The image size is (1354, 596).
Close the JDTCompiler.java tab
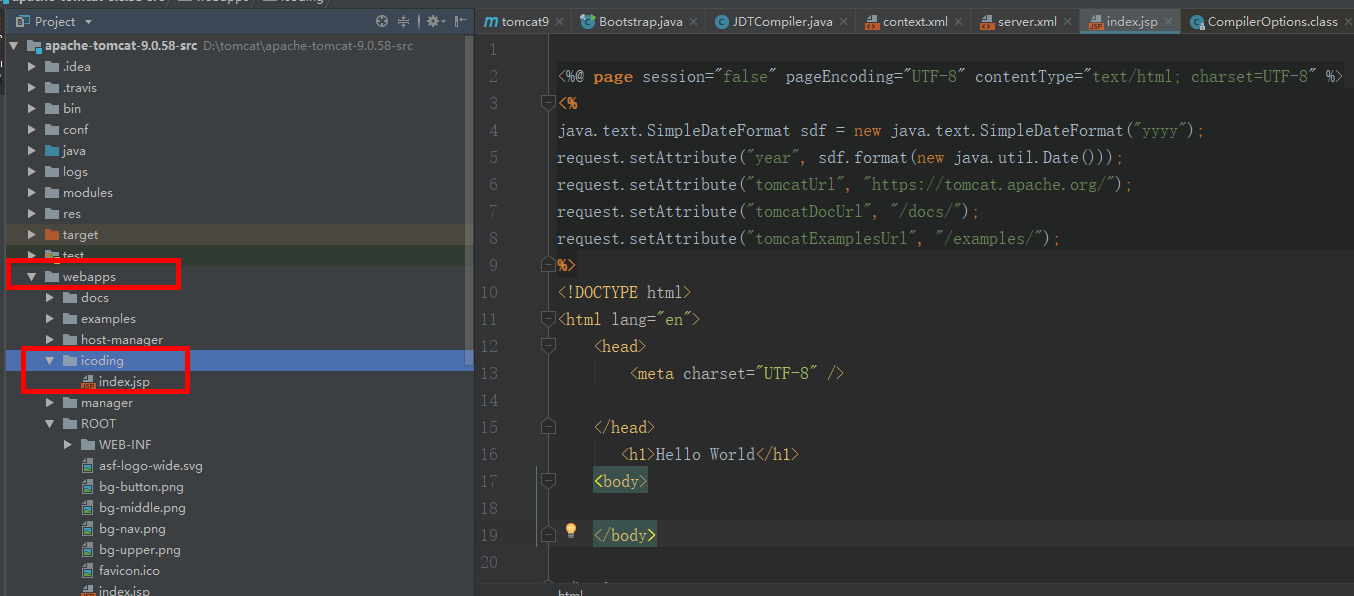click(x=842, y=21)
